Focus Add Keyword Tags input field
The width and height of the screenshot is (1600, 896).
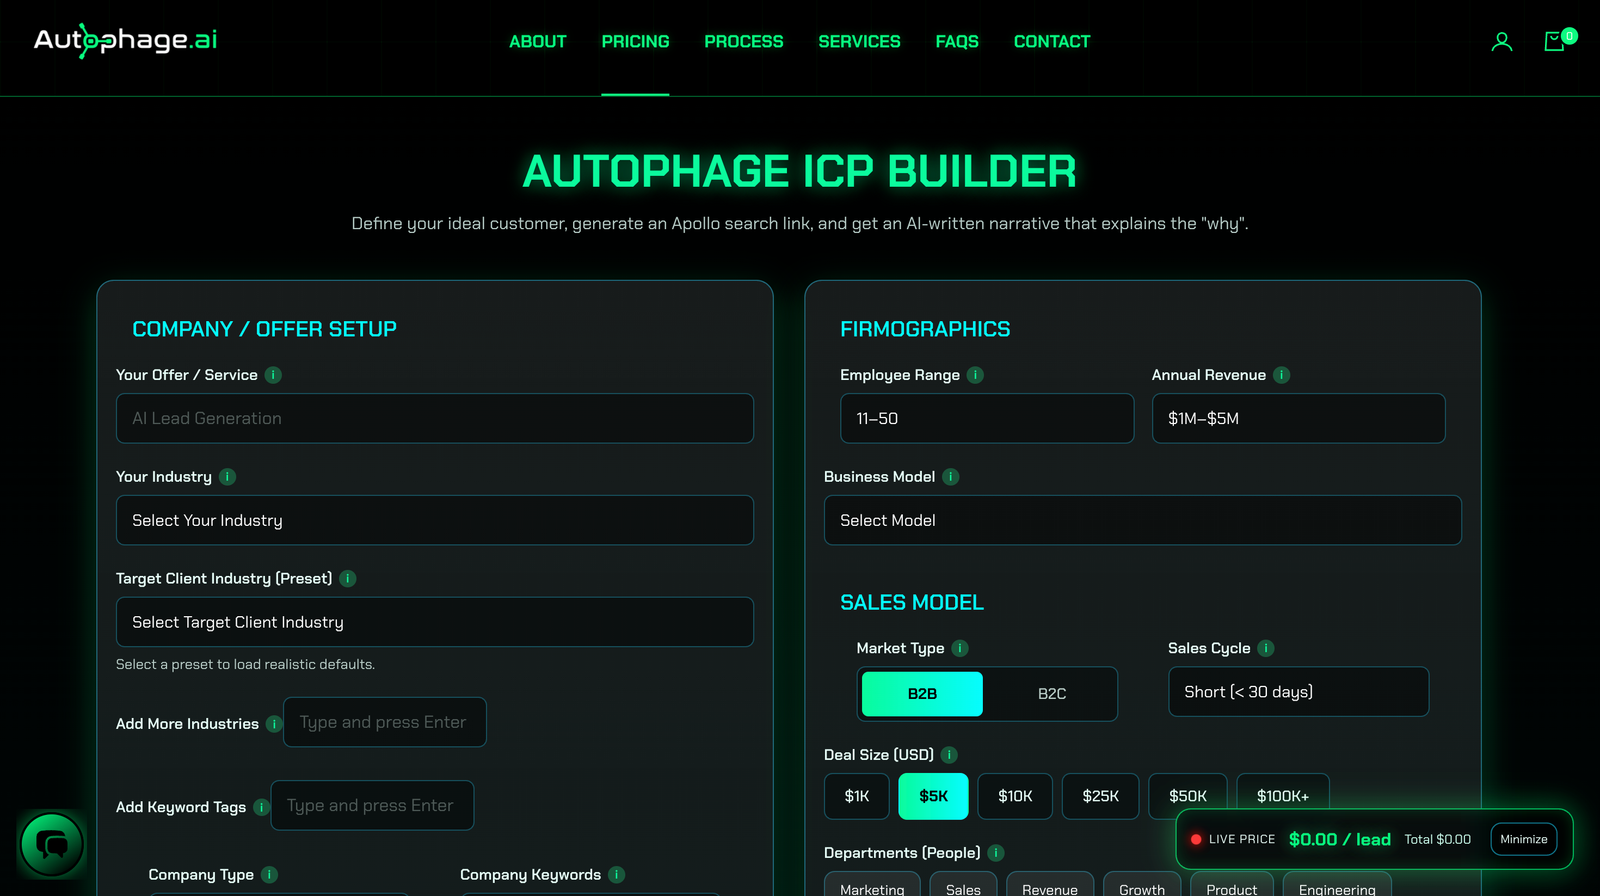tap(372, 805)
